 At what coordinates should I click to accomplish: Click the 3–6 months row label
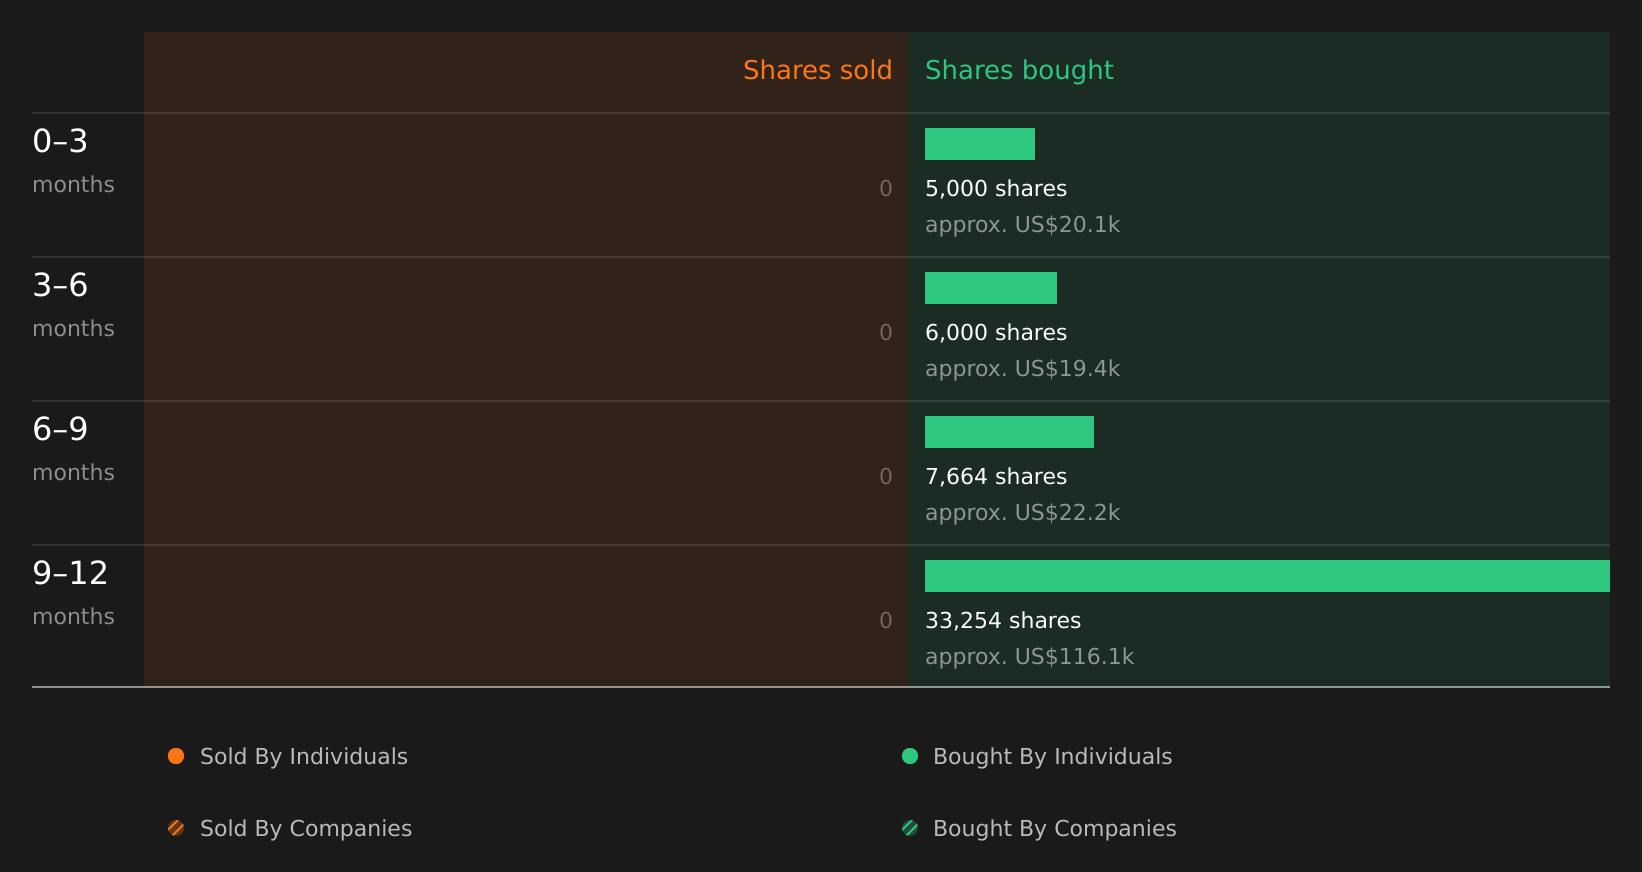pyautogui.click(x=73, y=305)
